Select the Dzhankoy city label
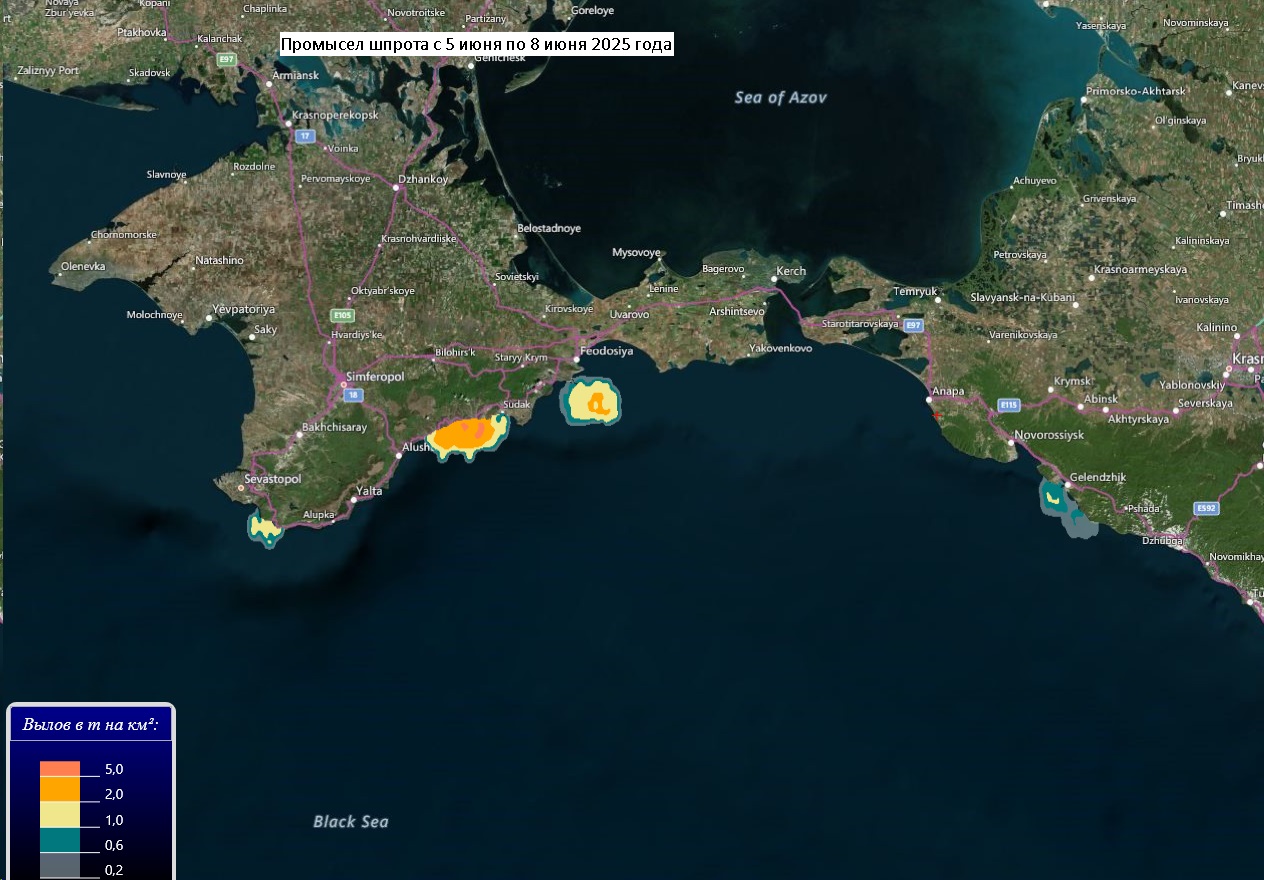1264x880 pixels. tap(423, 180)
